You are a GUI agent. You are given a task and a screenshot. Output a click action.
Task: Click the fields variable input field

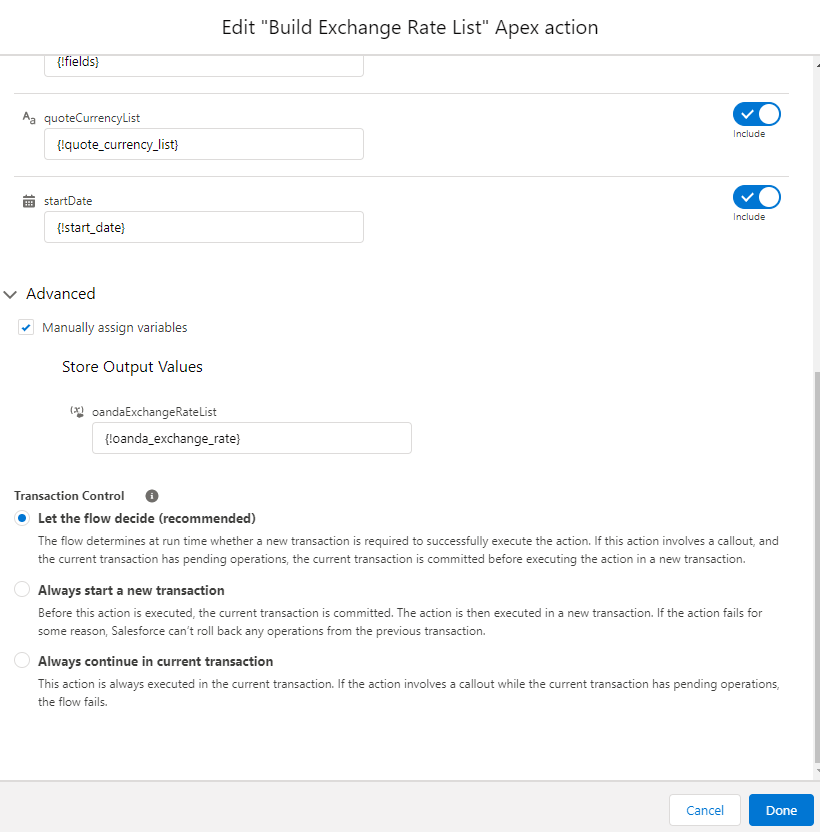tap(204, 63)
